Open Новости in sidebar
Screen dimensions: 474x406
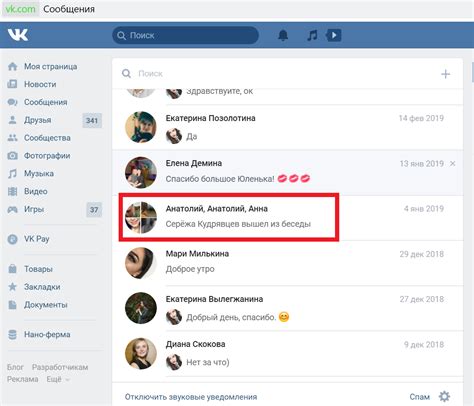point(40,84)
